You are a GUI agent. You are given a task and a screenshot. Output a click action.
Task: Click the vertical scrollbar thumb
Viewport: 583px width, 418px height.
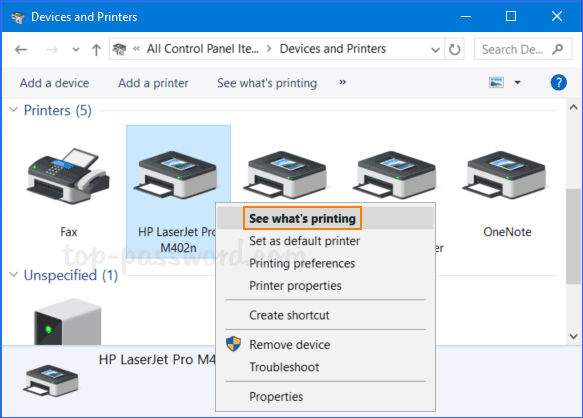tap(573, 237)
